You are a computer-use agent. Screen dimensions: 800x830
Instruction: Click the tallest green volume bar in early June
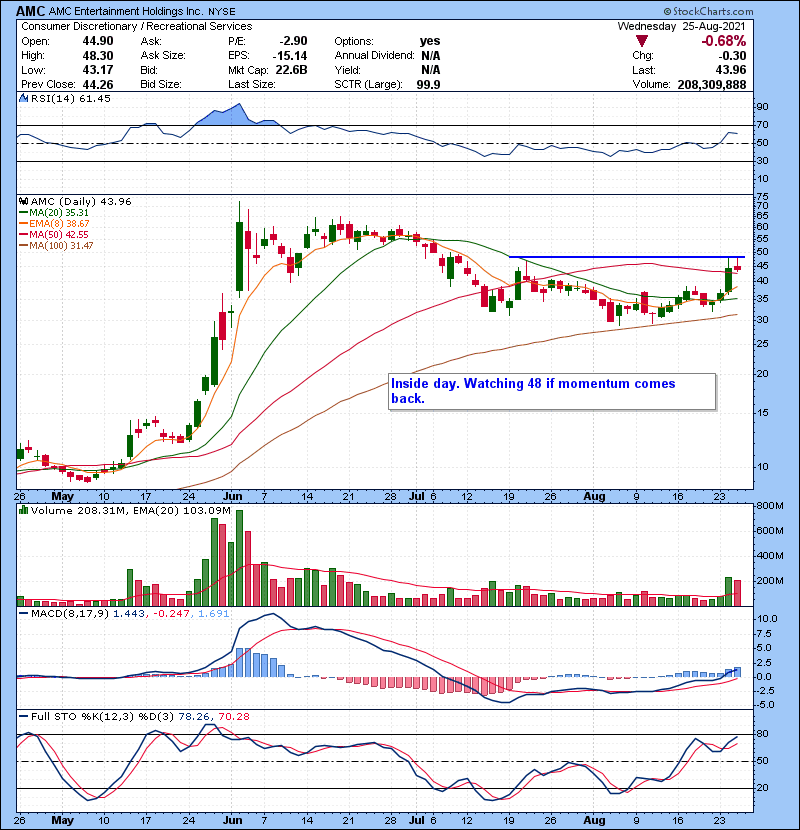point(239,558)
